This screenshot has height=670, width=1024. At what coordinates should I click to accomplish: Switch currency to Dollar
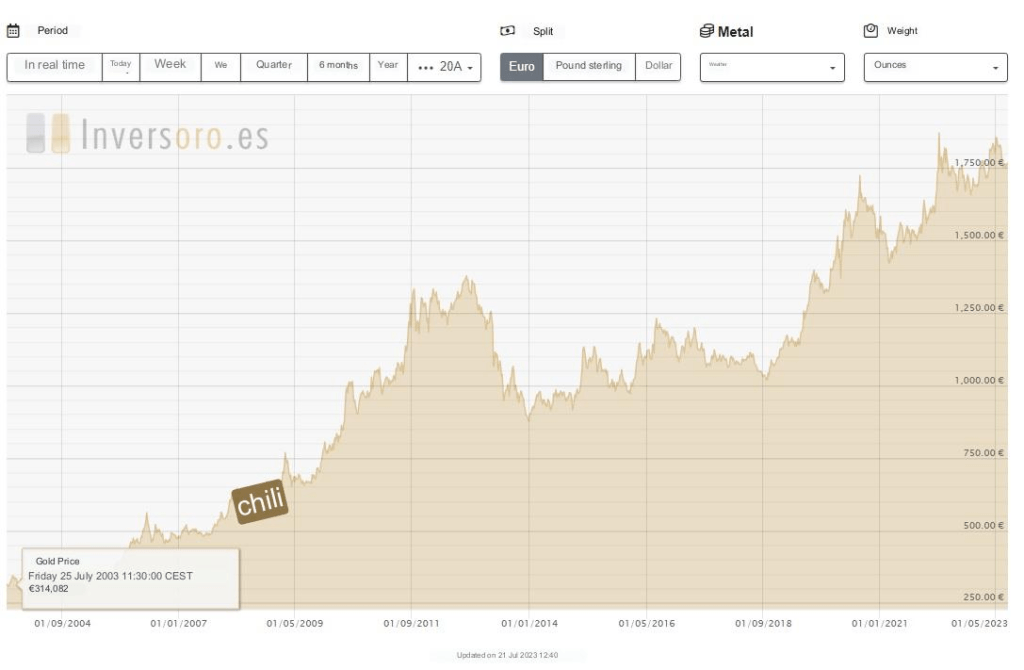click(x=658, y=67)
